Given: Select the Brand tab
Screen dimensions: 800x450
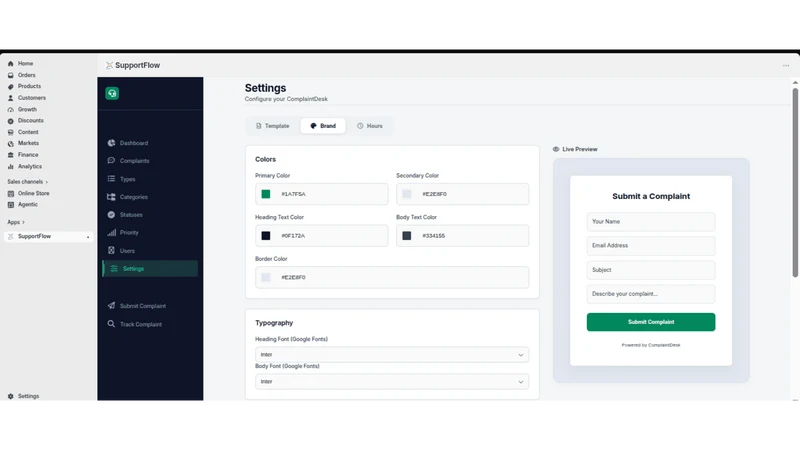Looking at the screenshot, I should pos(323,126).
